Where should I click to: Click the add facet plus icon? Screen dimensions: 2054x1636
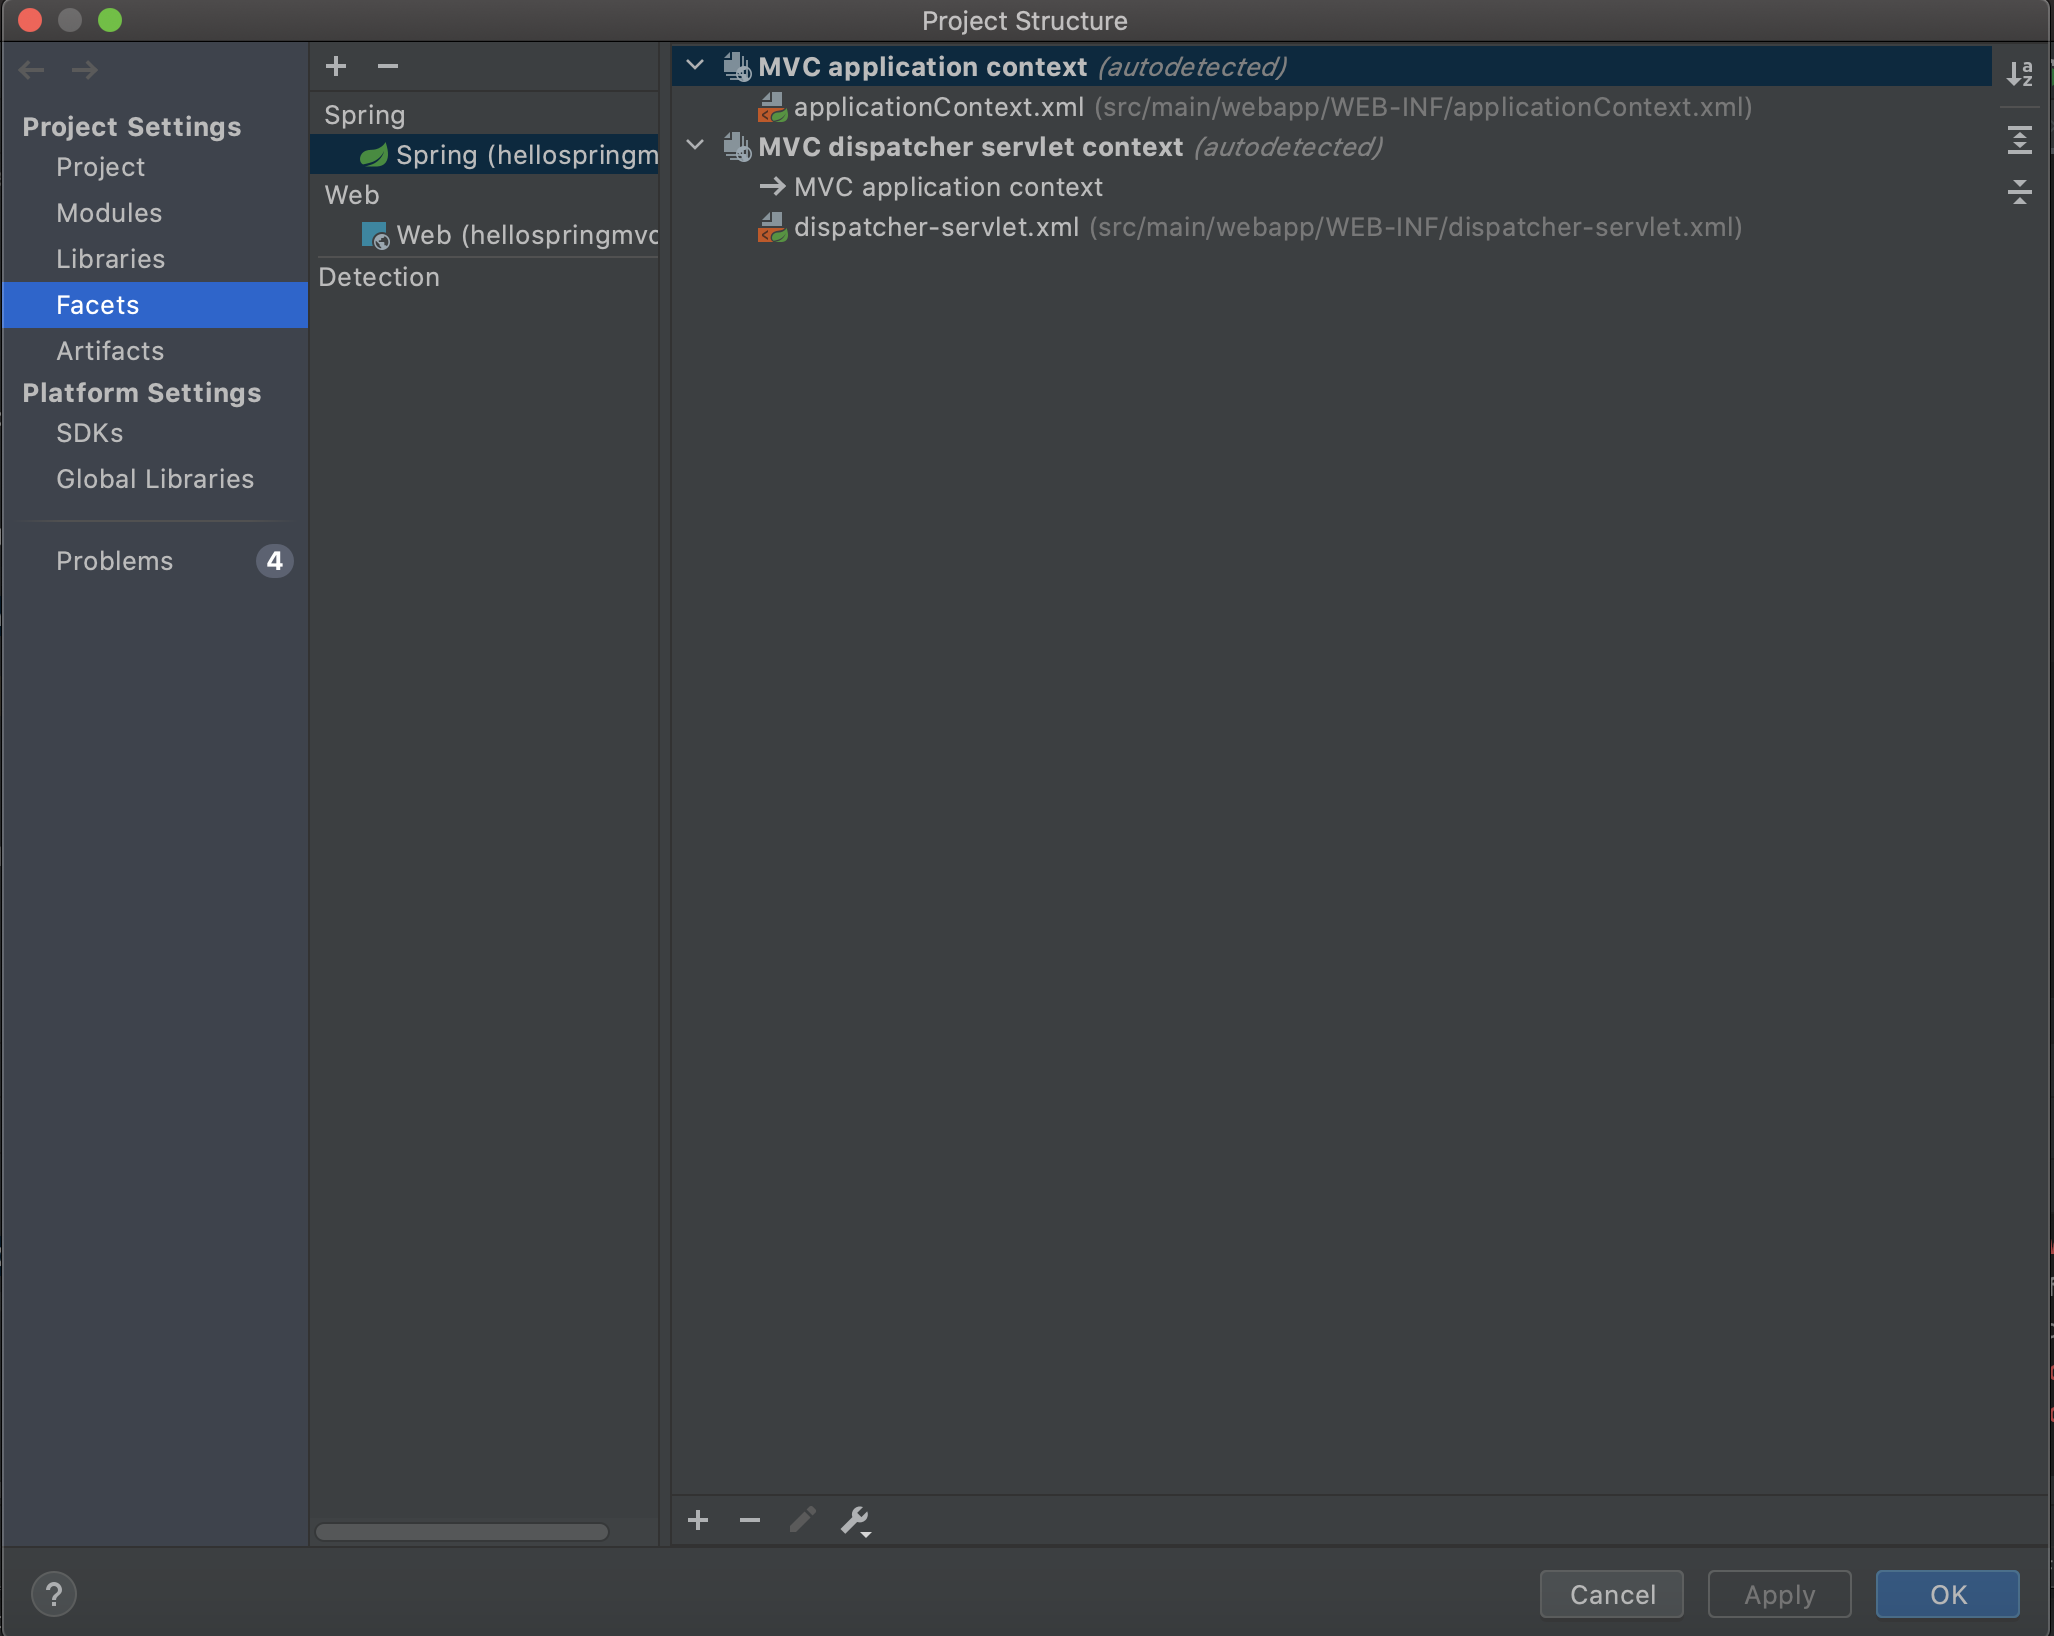tap(336, 66)
